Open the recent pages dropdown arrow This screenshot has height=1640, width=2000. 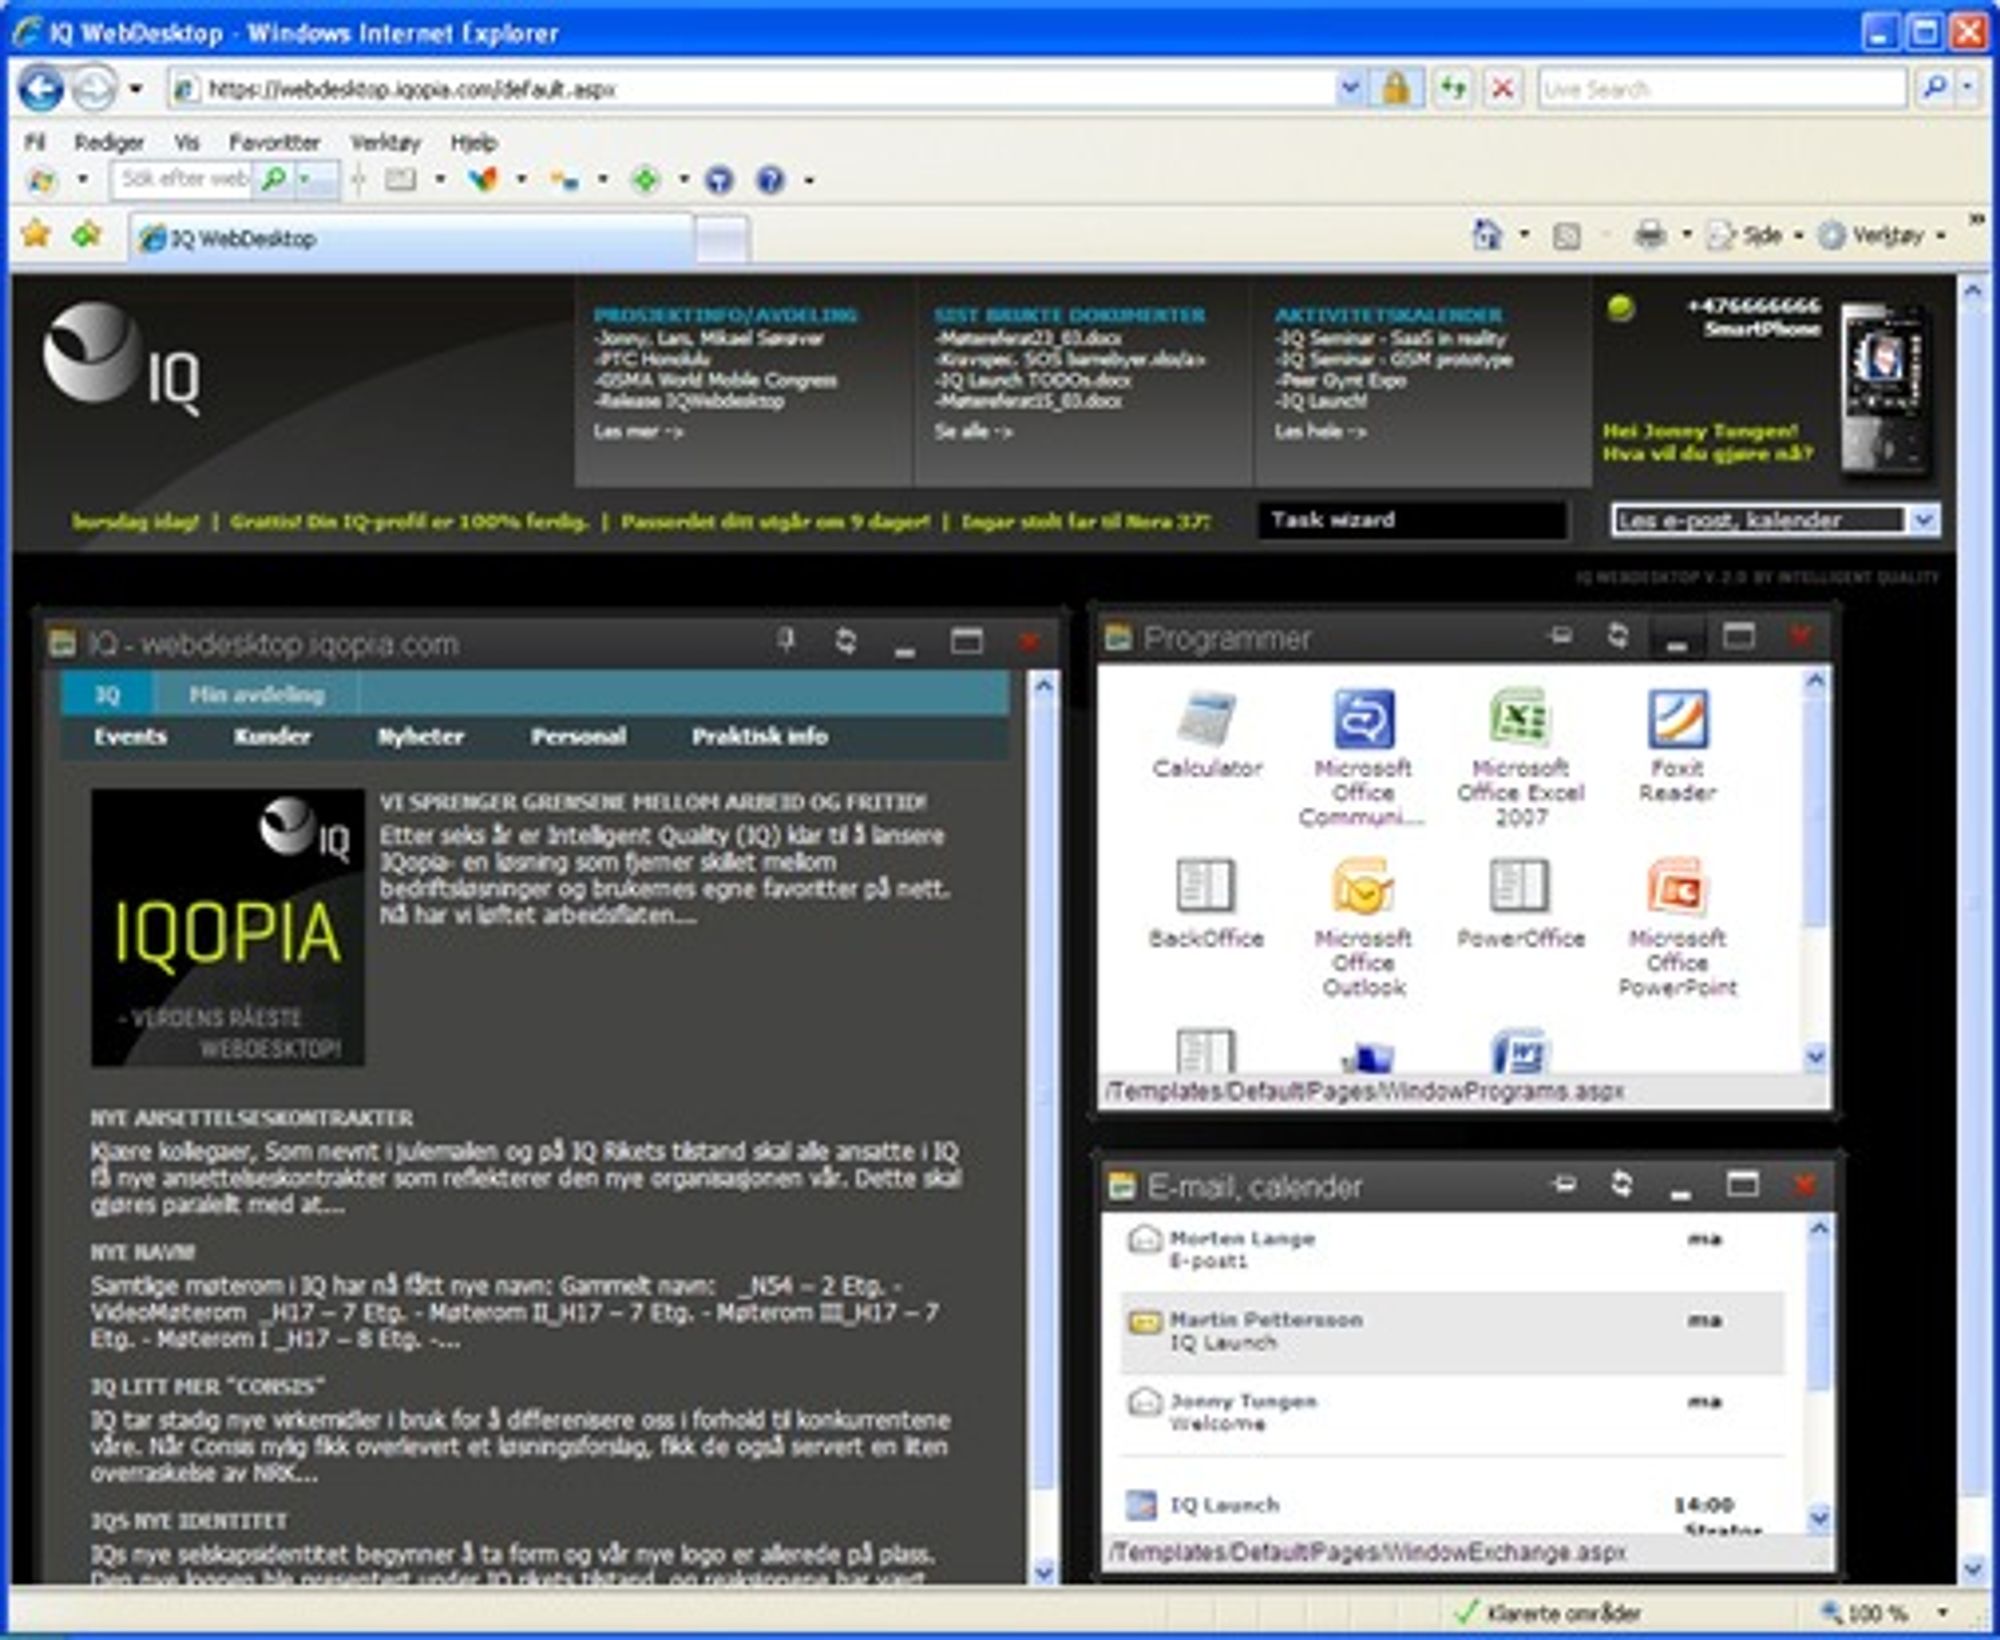coord(135,89)
